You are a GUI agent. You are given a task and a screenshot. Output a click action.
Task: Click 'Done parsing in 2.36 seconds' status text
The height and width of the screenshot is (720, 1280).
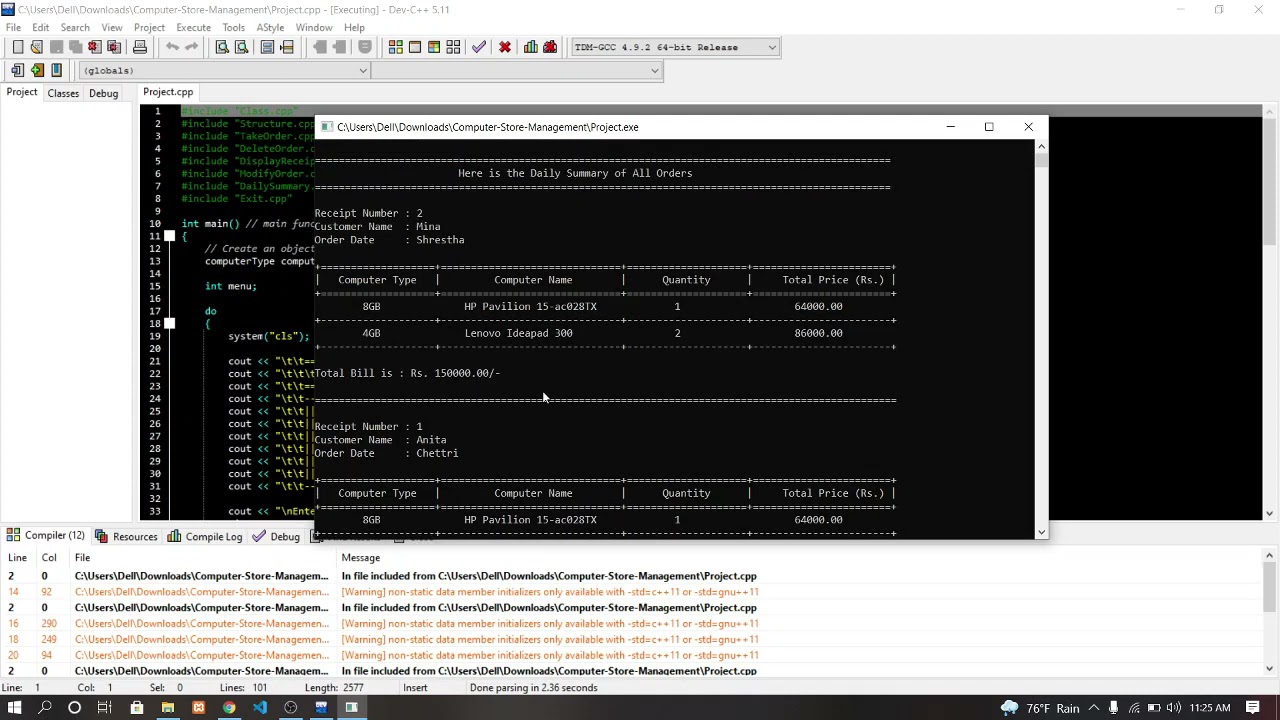(533, 688)
